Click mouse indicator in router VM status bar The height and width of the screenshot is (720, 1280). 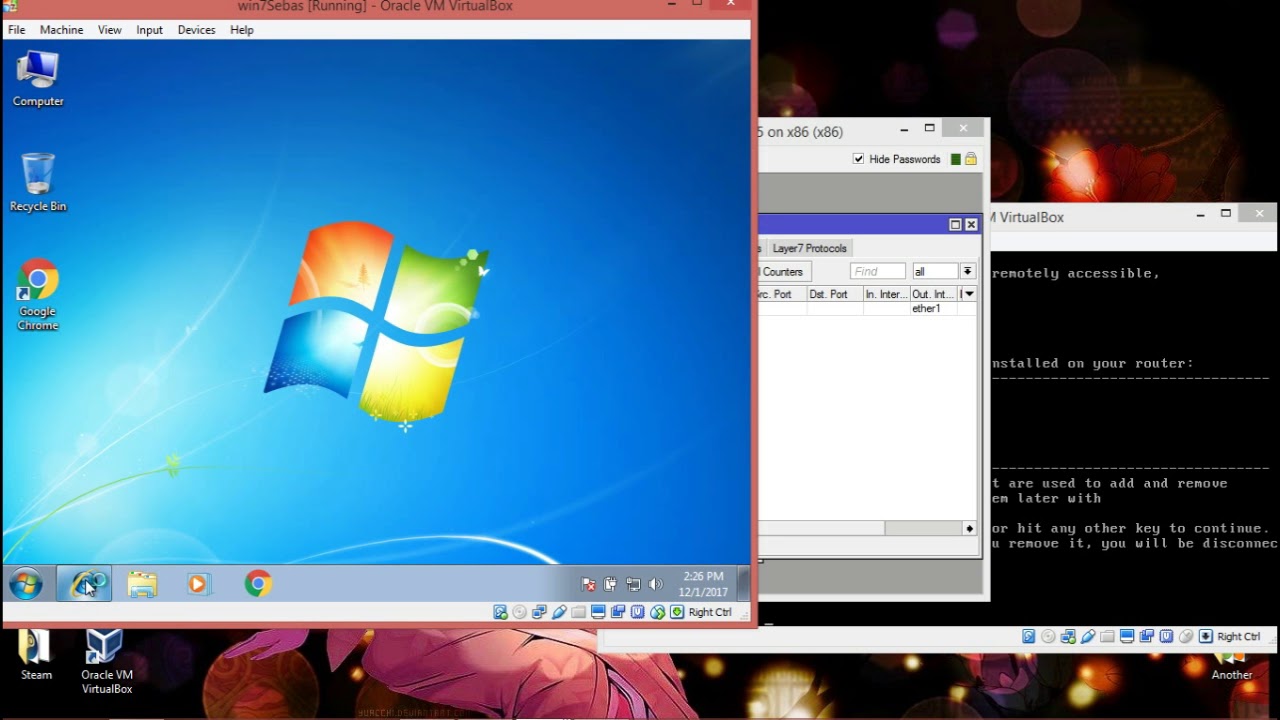[1186, 637]
